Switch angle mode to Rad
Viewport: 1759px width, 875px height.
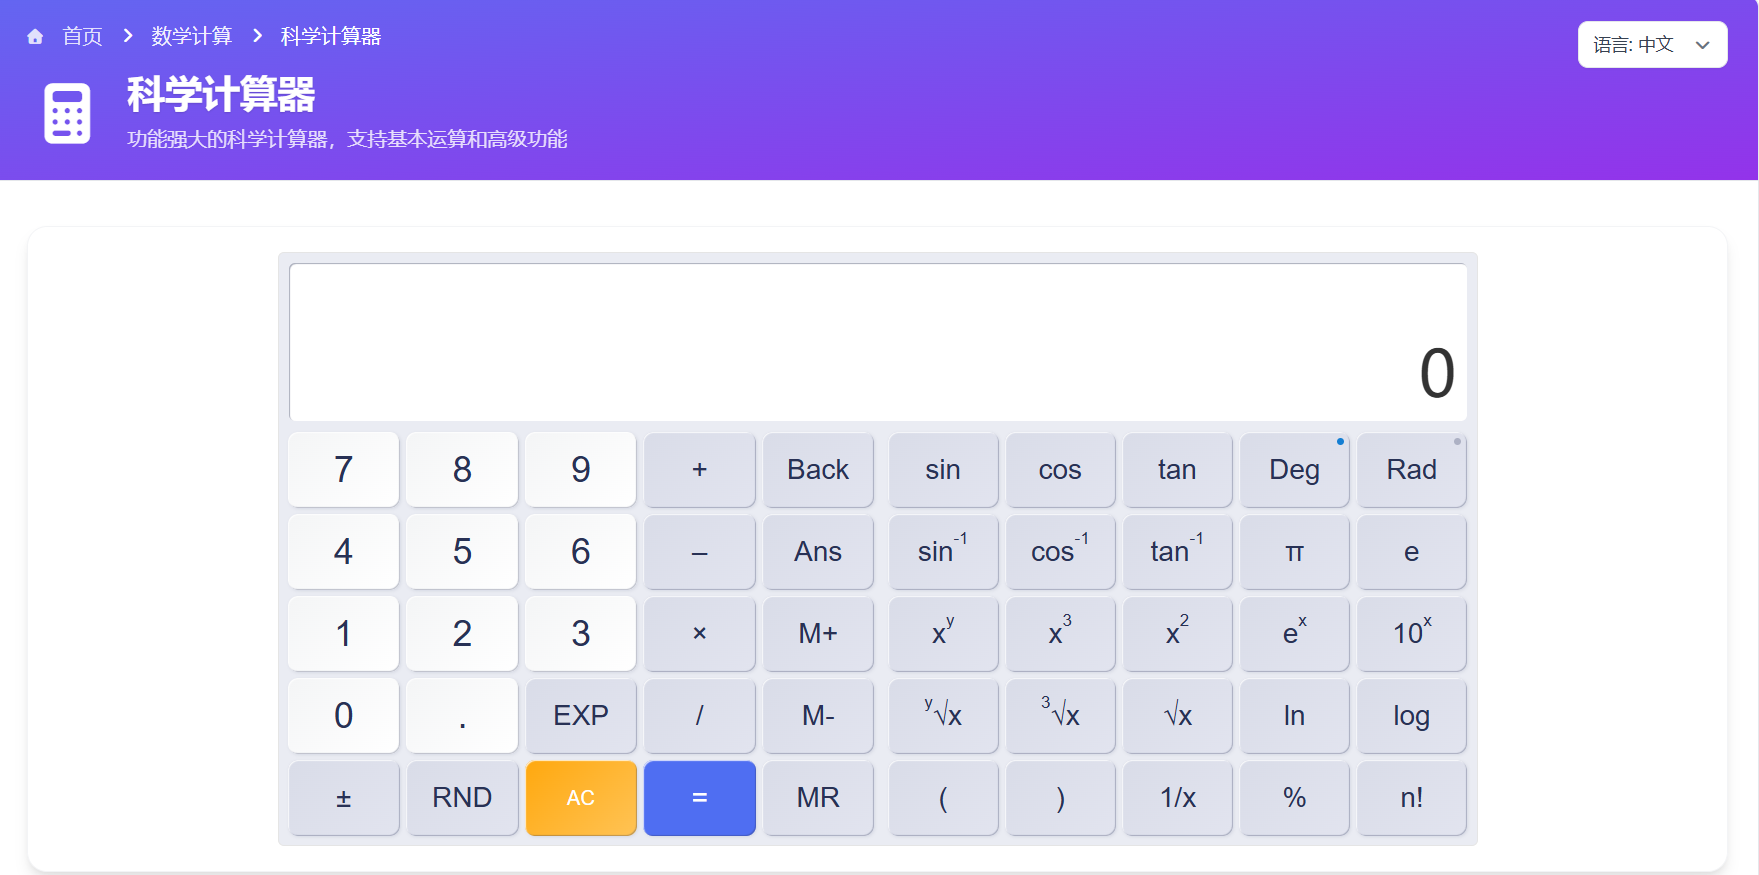1411,470
